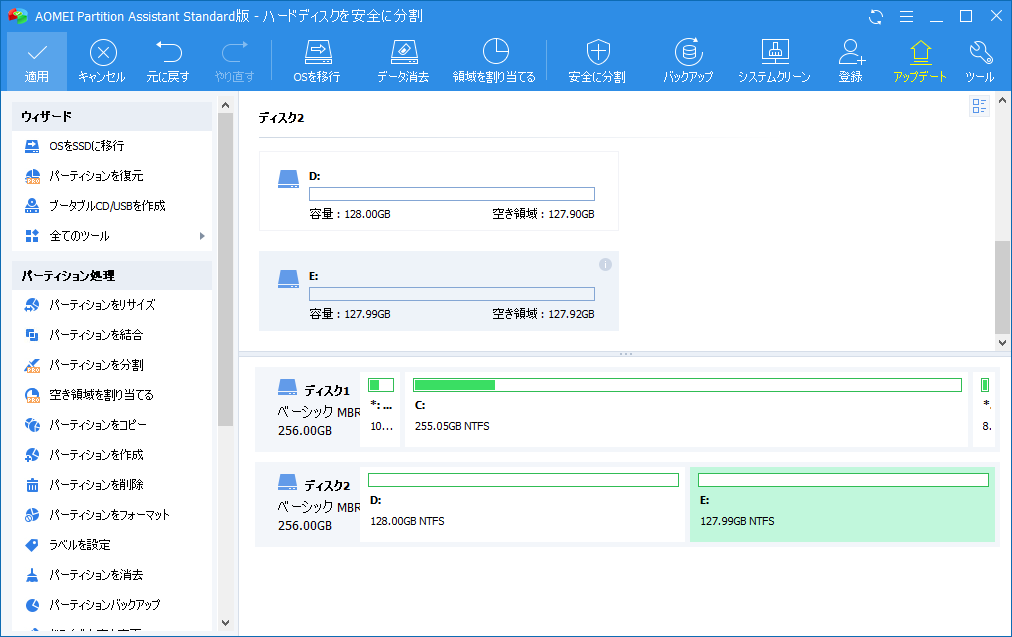The image size is (1012, 637).
Task: Click the 登録 register icon
Action: click(851, 61)
